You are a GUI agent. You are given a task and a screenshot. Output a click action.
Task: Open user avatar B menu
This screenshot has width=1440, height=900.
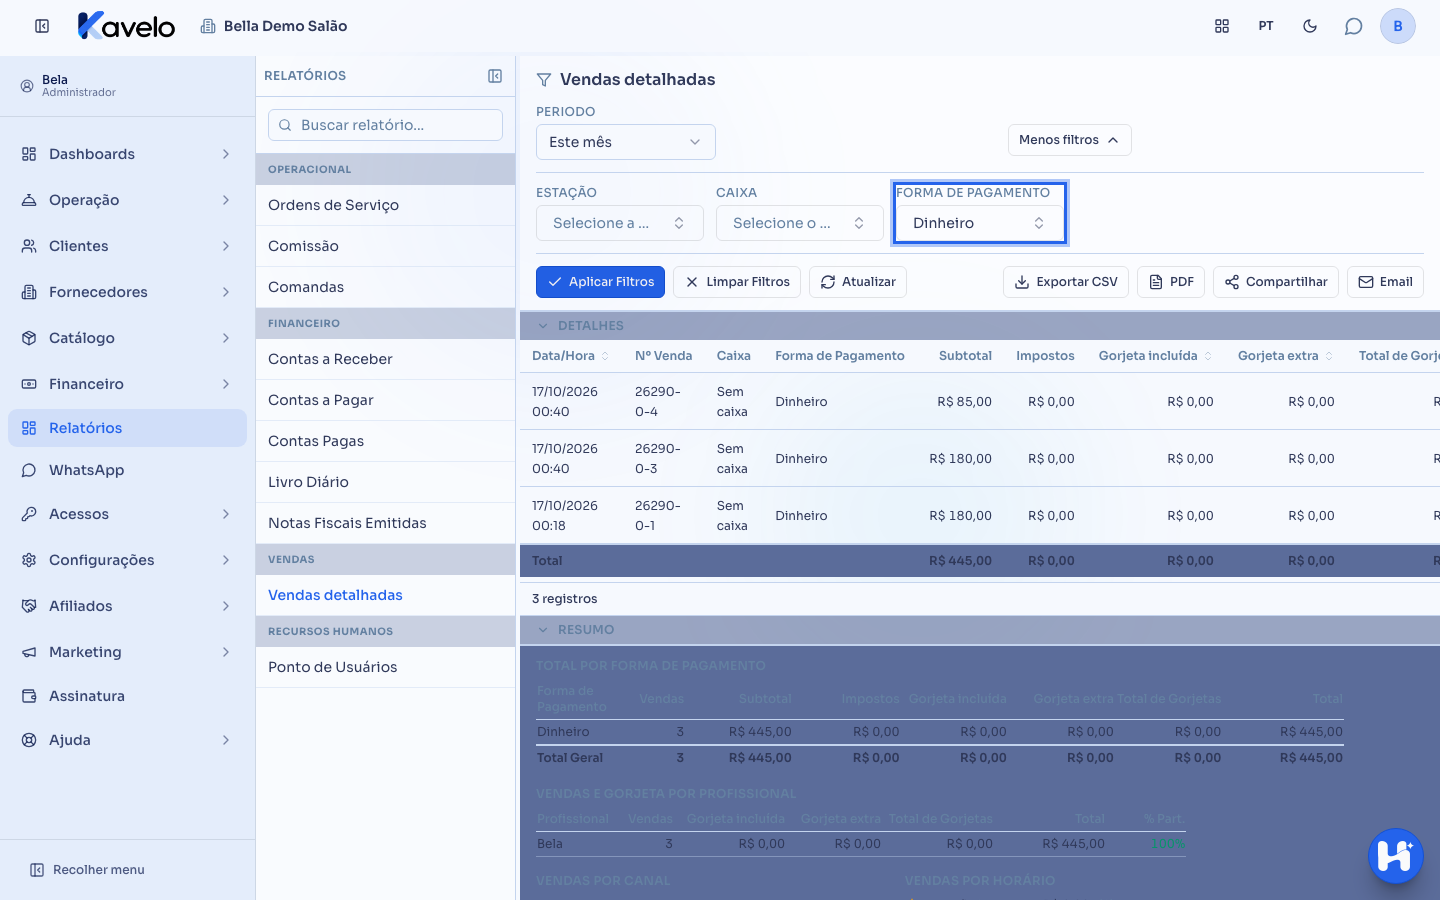[x=1398, y=26]
